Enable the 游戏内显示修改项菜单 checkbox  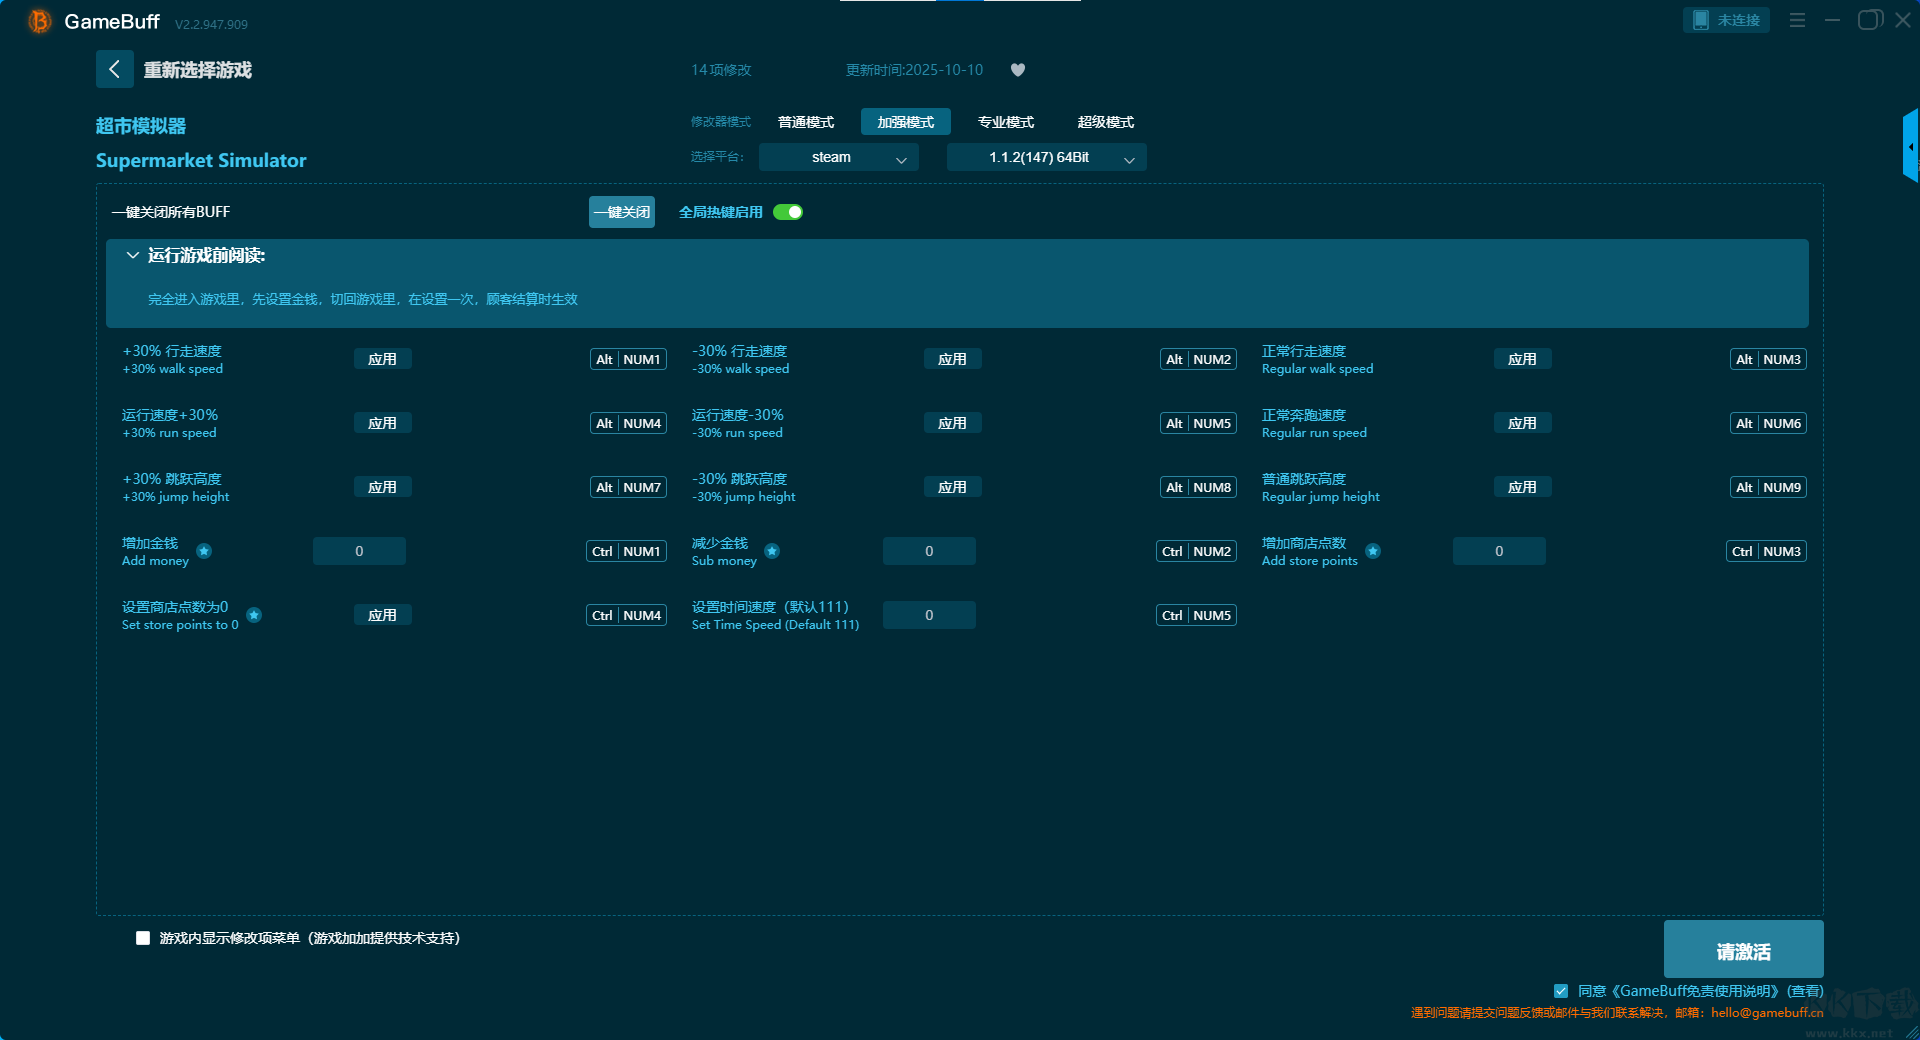[143, 938]
